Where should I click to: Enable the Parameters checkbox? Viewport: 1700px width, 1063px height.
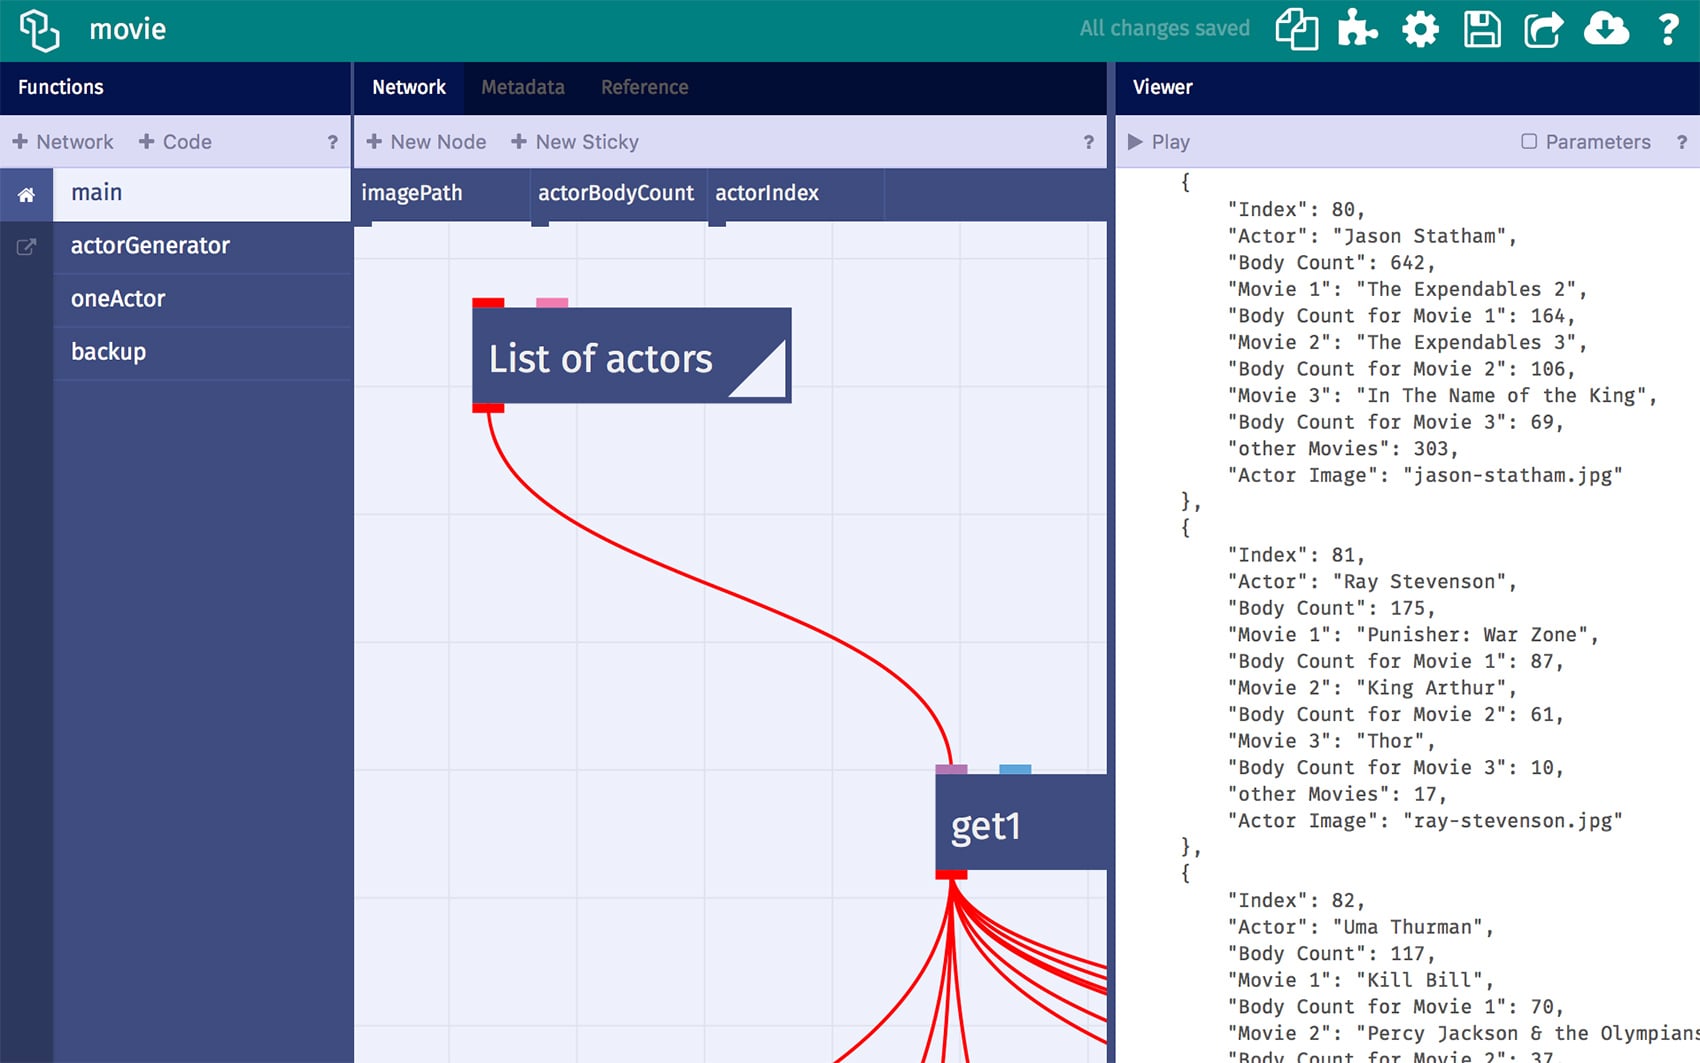(1529, 142)
